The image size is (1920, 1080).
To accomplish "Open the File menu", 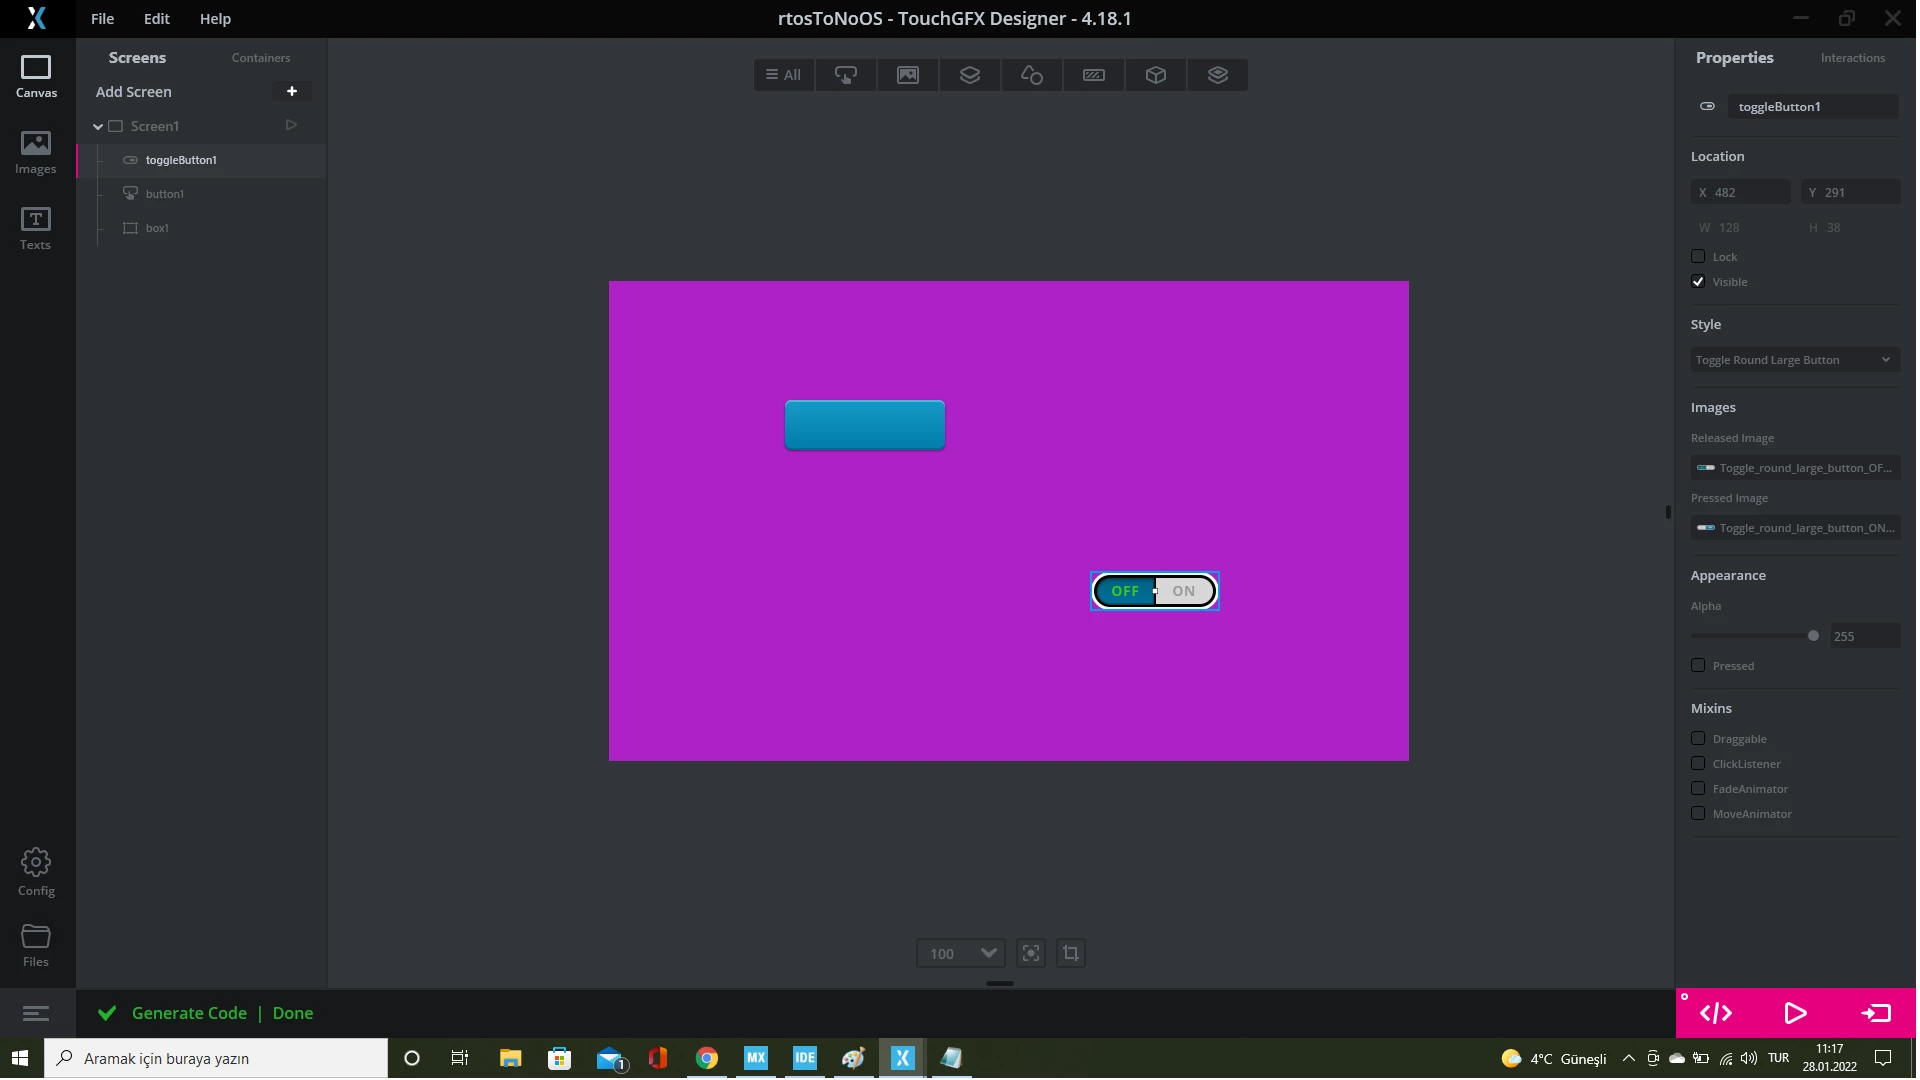I will coord(102,18).
